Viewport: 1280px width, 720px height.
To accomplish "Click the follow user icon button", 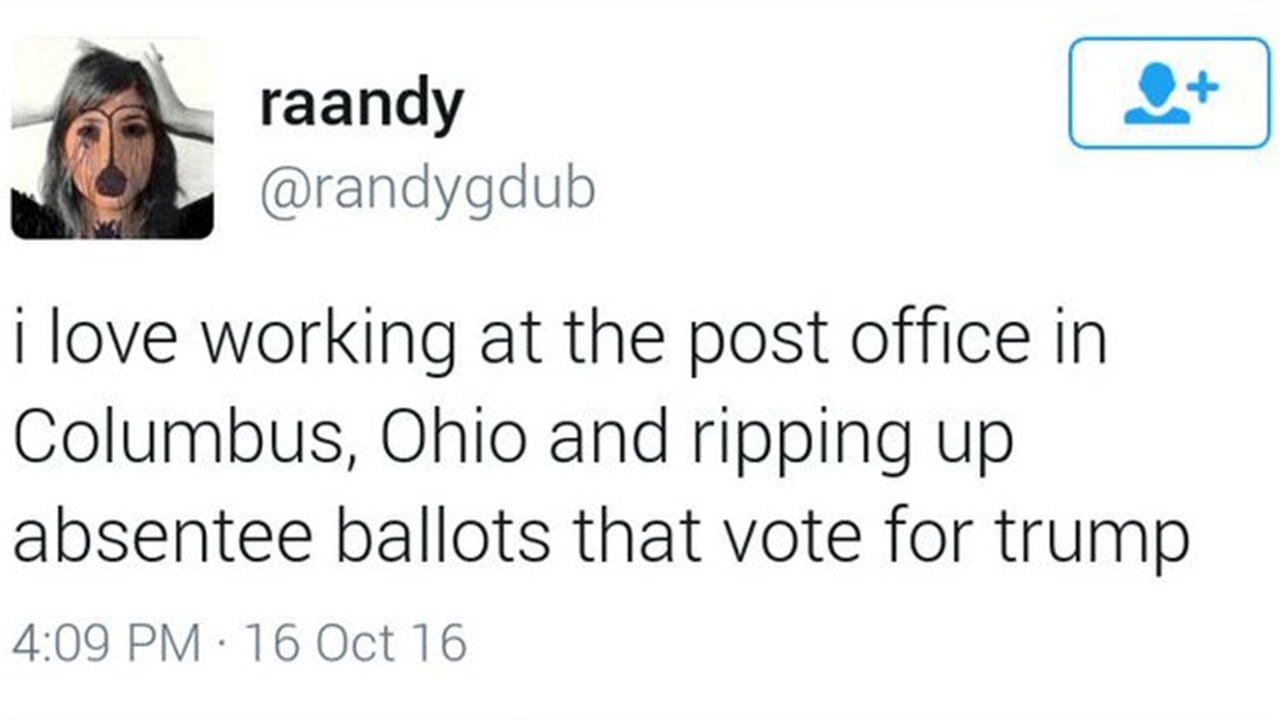I will tap(1169, 93).
